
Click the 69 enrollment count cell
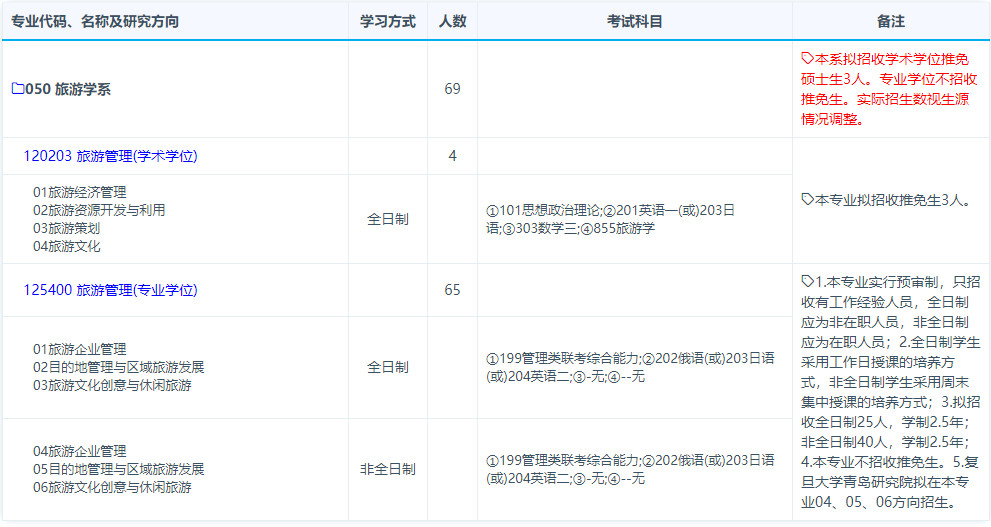coord(452,89)
